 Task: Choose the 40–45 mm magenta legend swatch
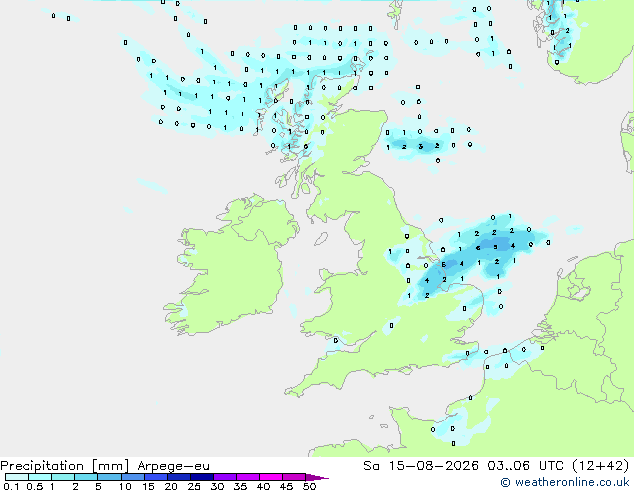(x=271, y=477)
